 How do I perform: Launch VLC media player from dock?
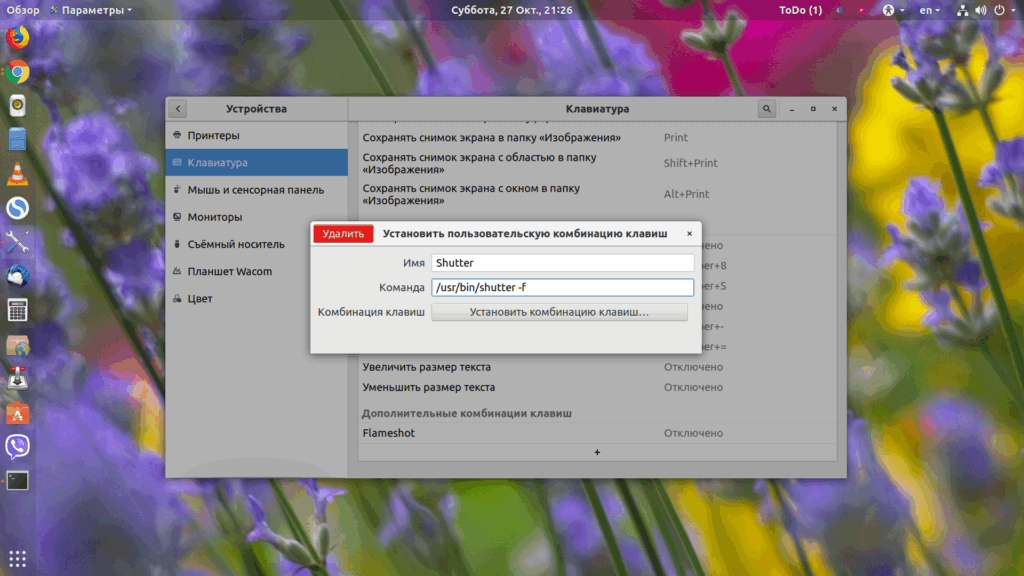tap(18, 174)
